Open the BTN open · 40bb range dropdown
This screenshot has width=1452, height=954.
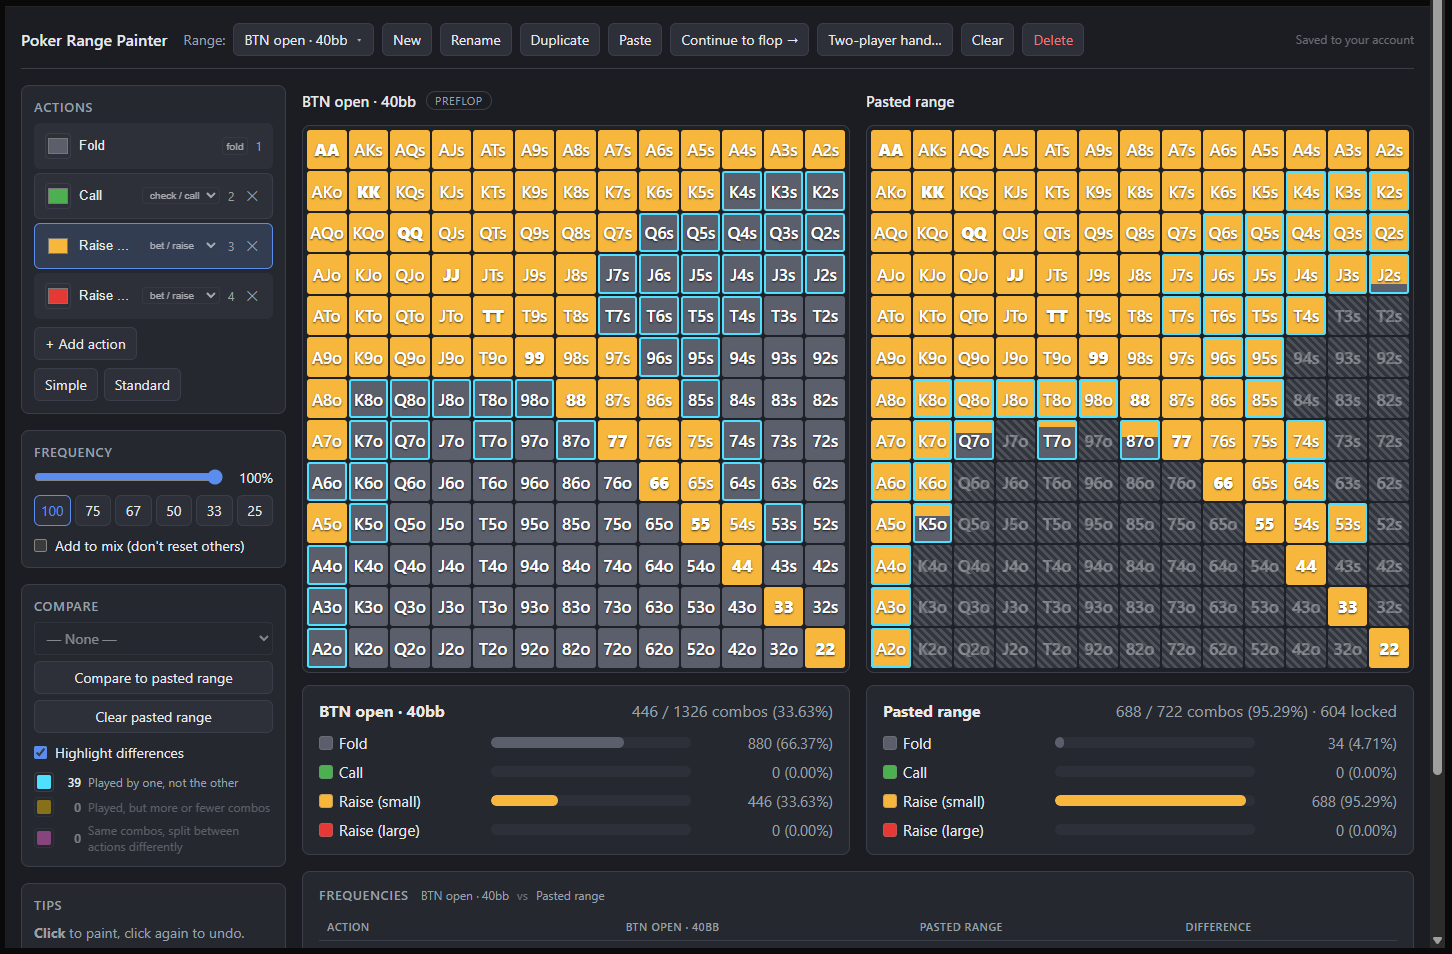[303, 40]
